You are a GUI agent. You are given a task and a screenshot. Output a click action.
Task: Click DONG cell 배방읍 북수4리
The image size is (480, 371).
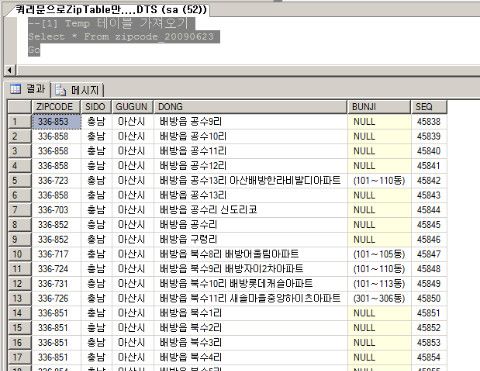(x=250, y=357)
